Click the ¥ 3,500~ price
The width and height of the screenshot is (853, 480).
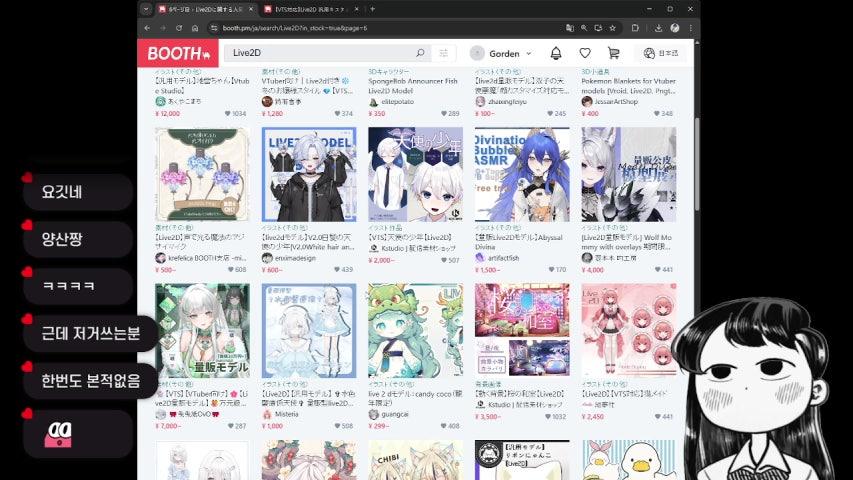(x=488, y=416)
